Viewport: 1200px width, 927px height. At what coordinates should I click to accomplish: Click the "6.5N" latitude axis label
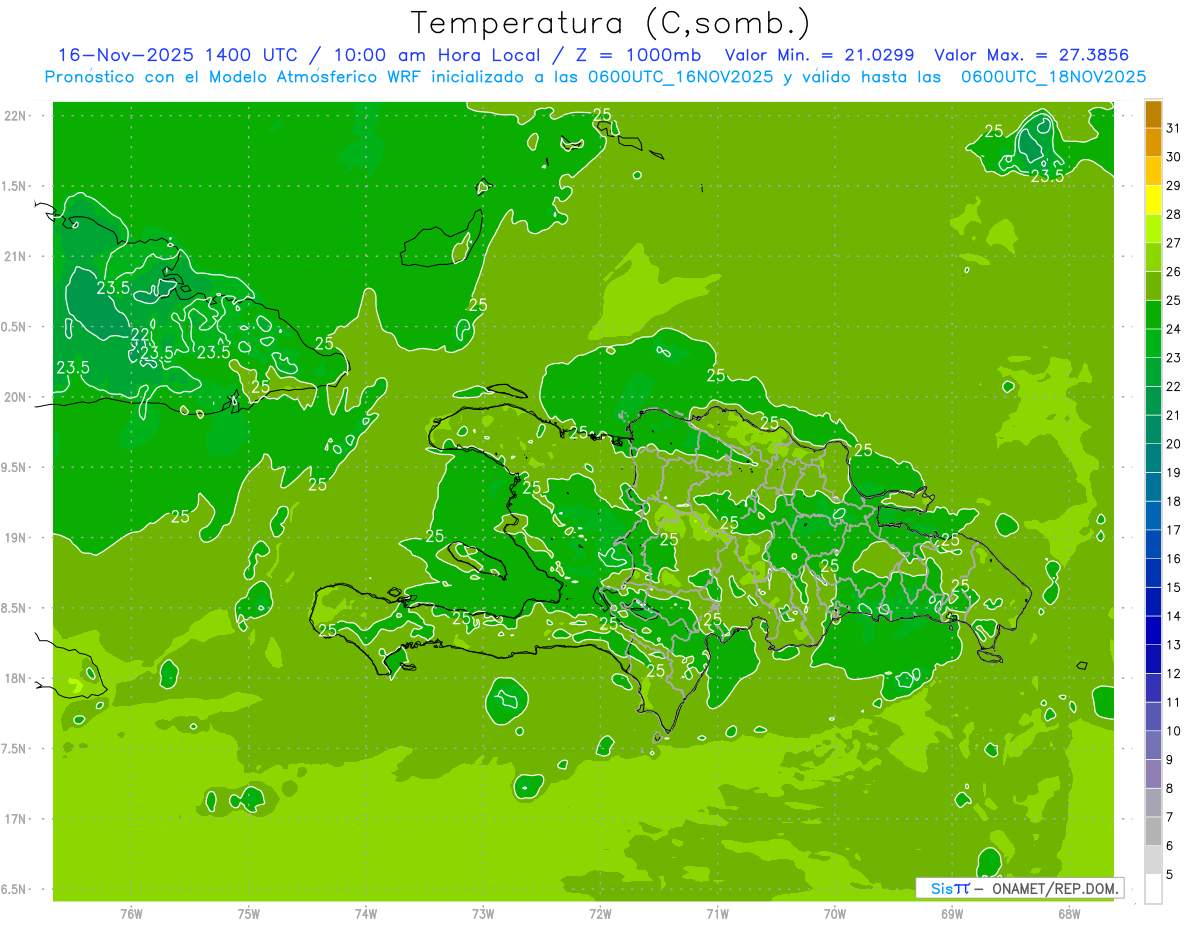click(x=15, y=890)
